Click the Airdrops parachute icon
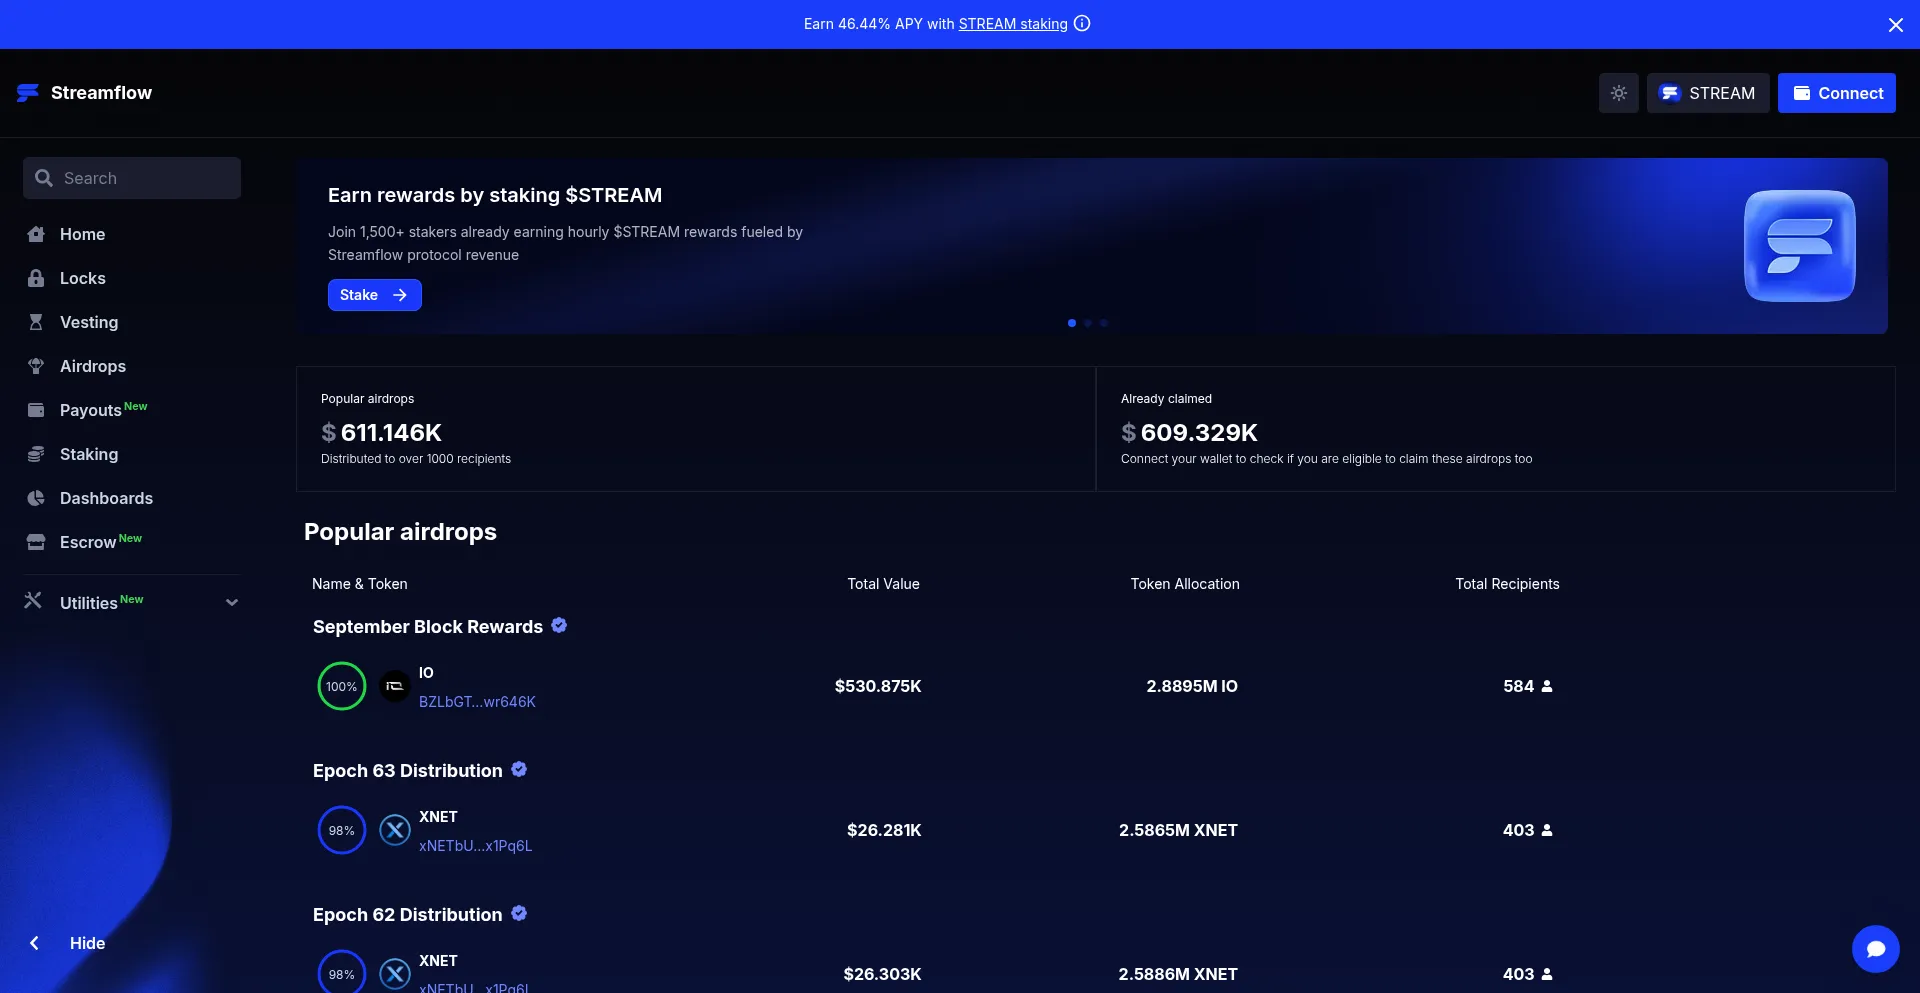The width and height of the screenshot is (1920, 993). click(x=36, y=366)
